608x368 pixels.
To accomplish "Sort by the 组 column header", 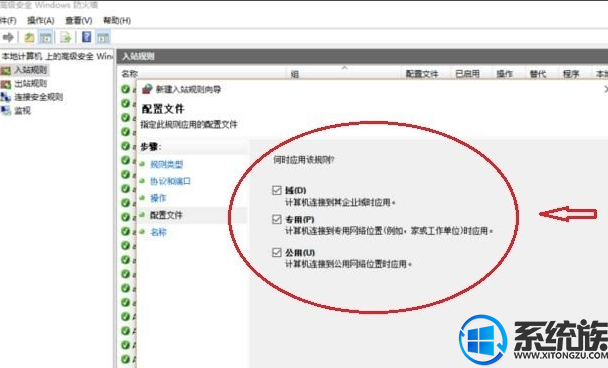I will point(295,74).
